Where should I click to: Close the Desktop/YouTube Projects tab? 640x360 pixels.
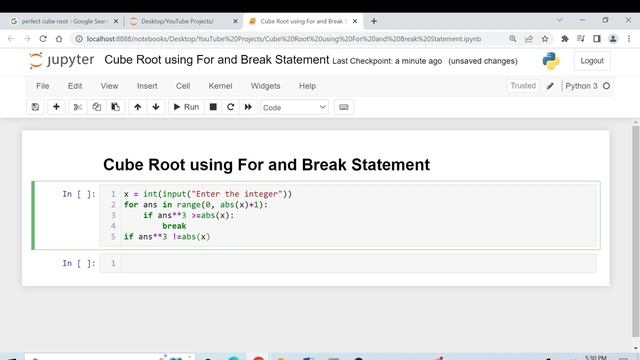(x=236, y=21)
